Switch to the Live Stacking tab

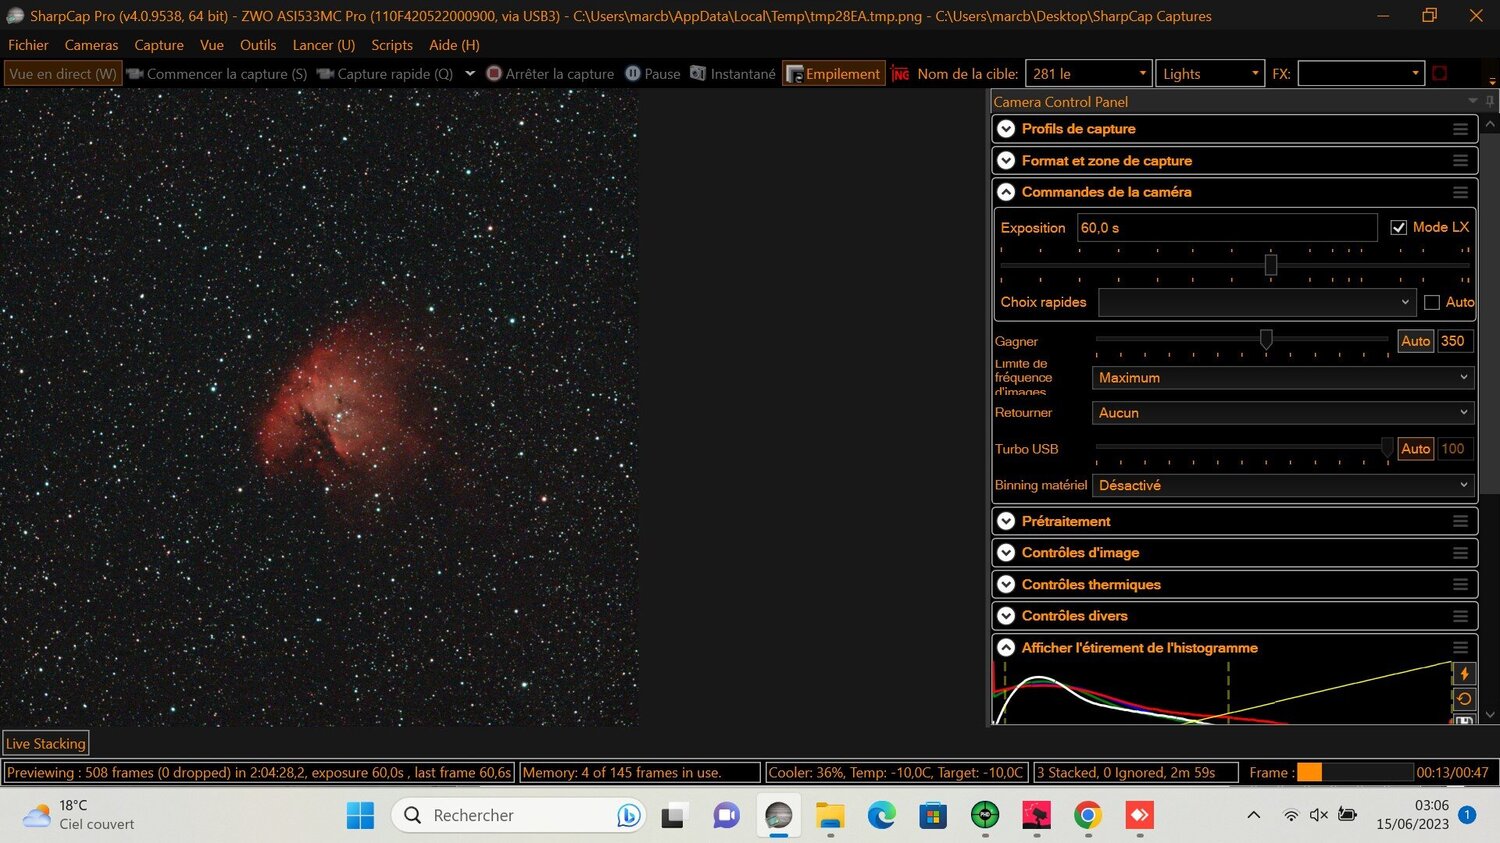[46, 743]
